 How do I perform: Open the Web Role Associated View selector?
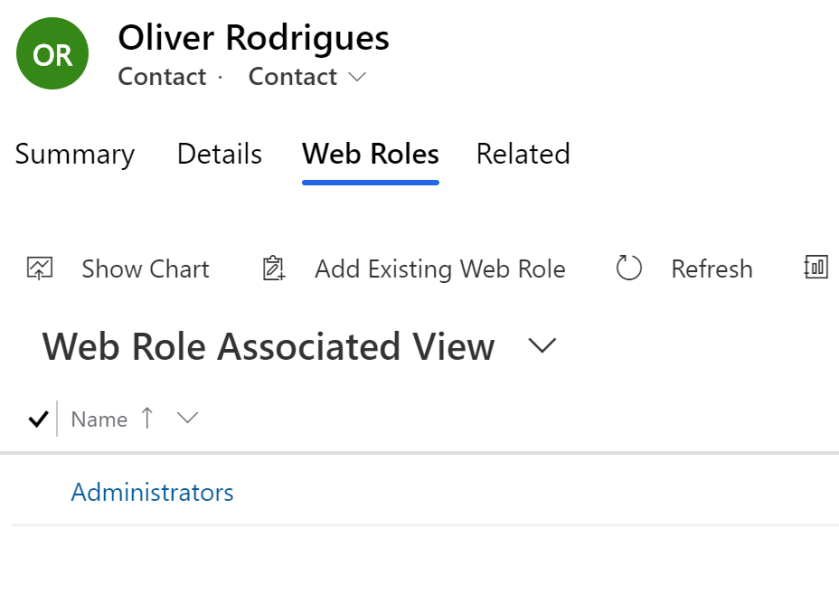click(543, 346)
